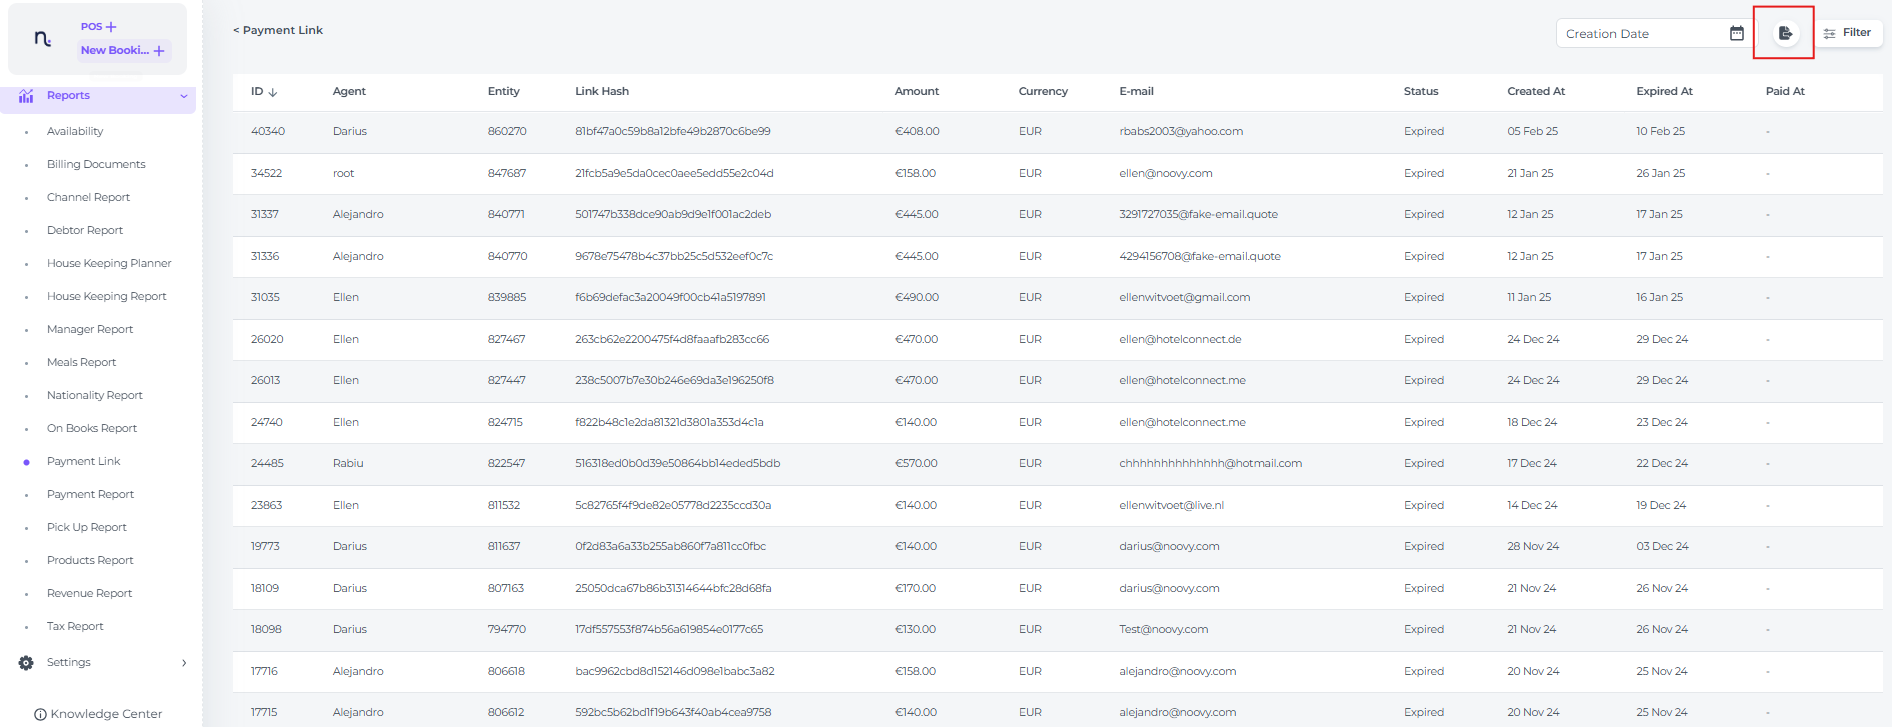Click the Amount column header
The width and height of the screenshot is (1892, 727).
point(916,91)
